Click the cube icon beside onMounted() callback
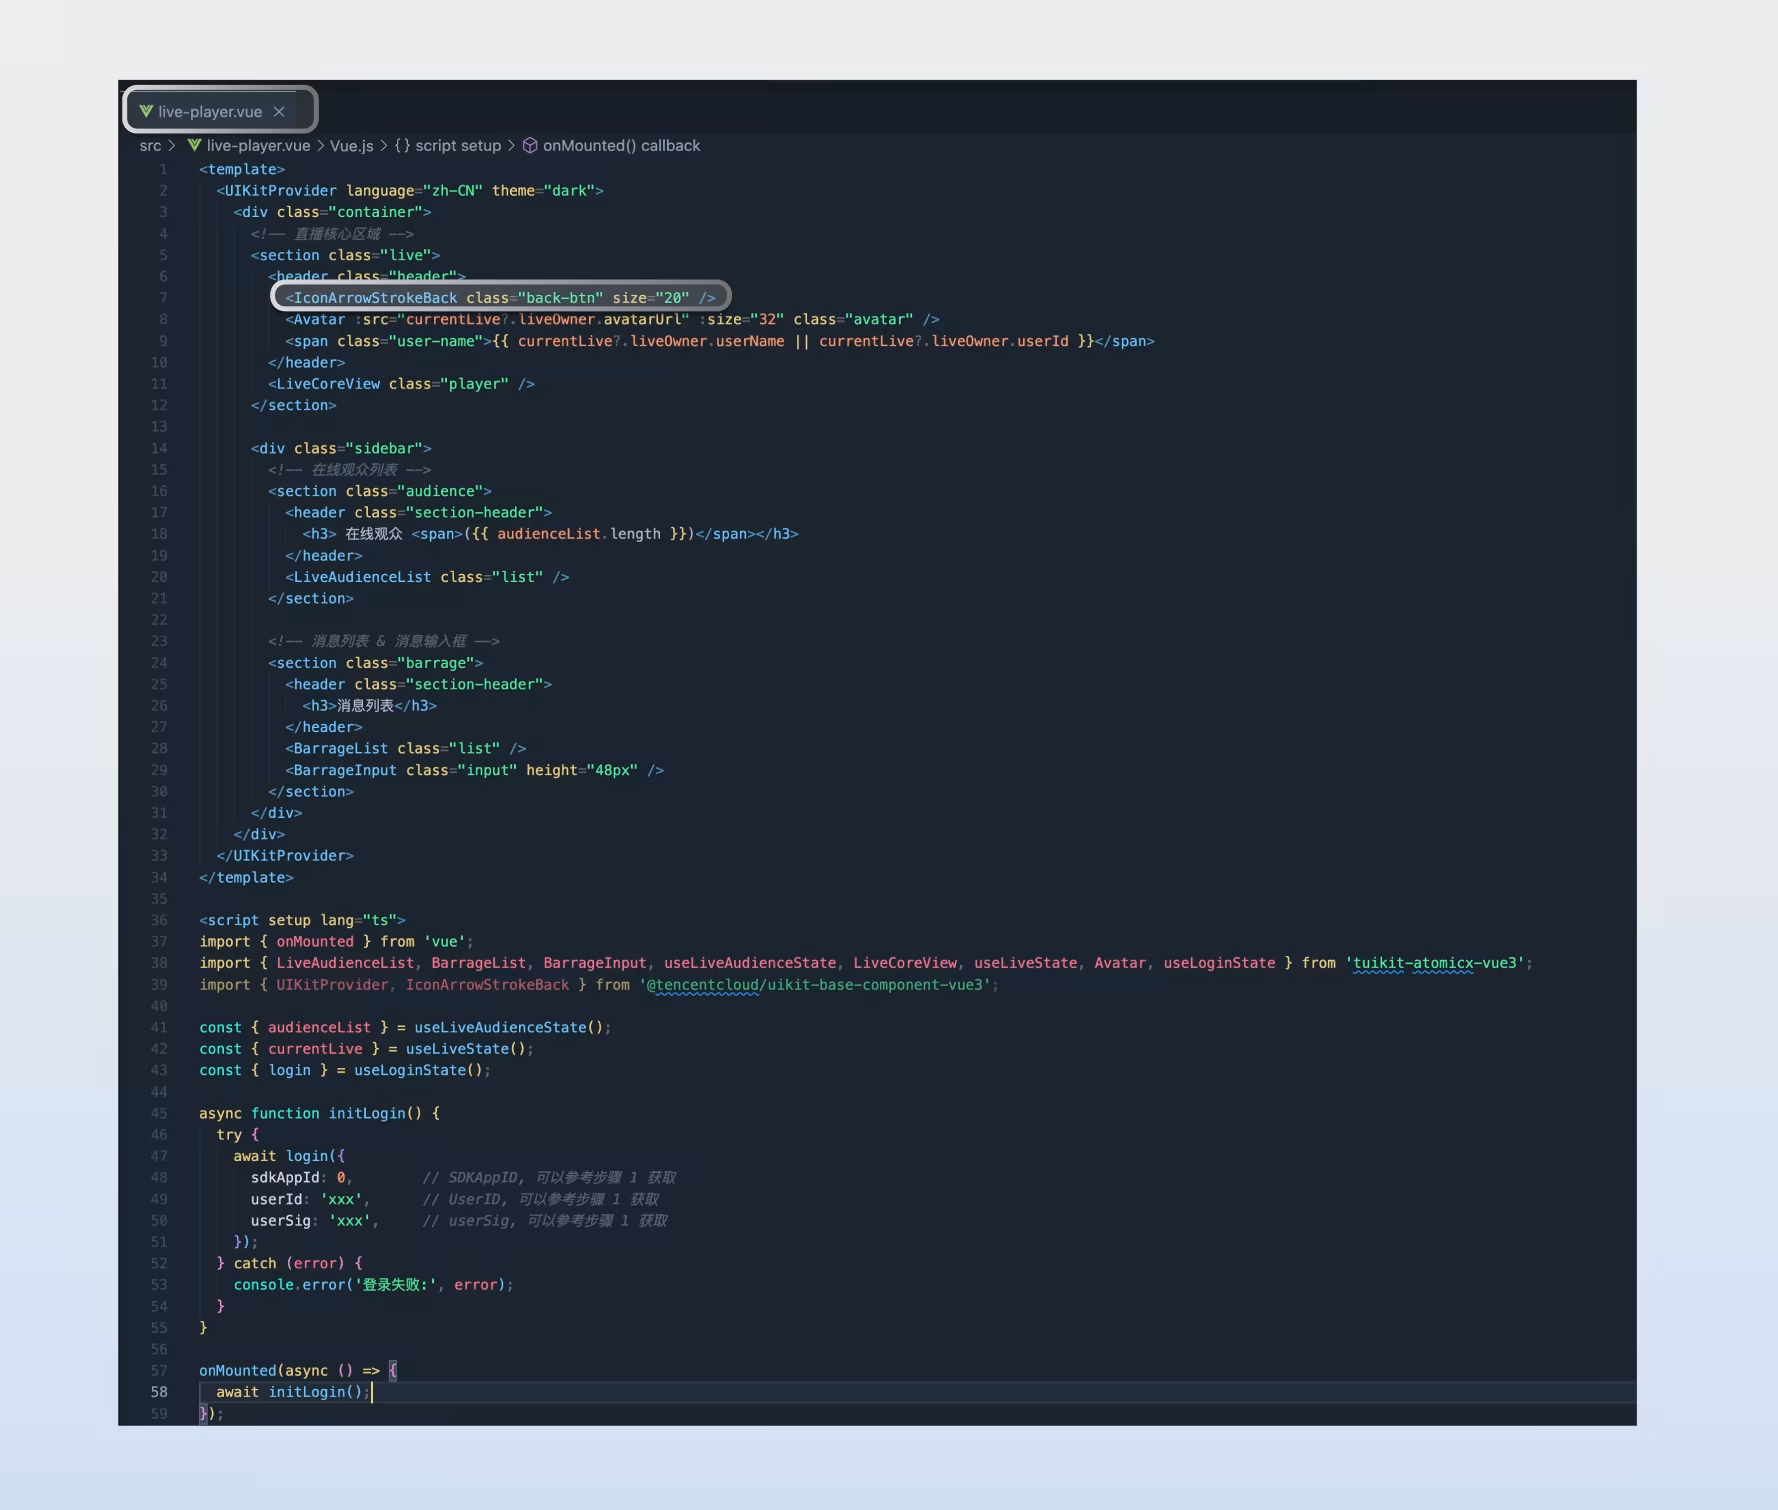 530,146
